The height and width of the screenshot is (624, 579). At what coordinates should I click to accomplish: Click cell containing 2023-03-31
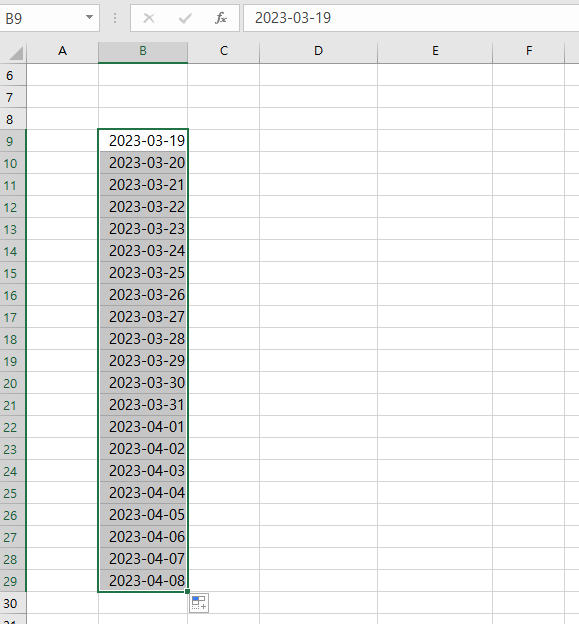(x=143, y=405)
